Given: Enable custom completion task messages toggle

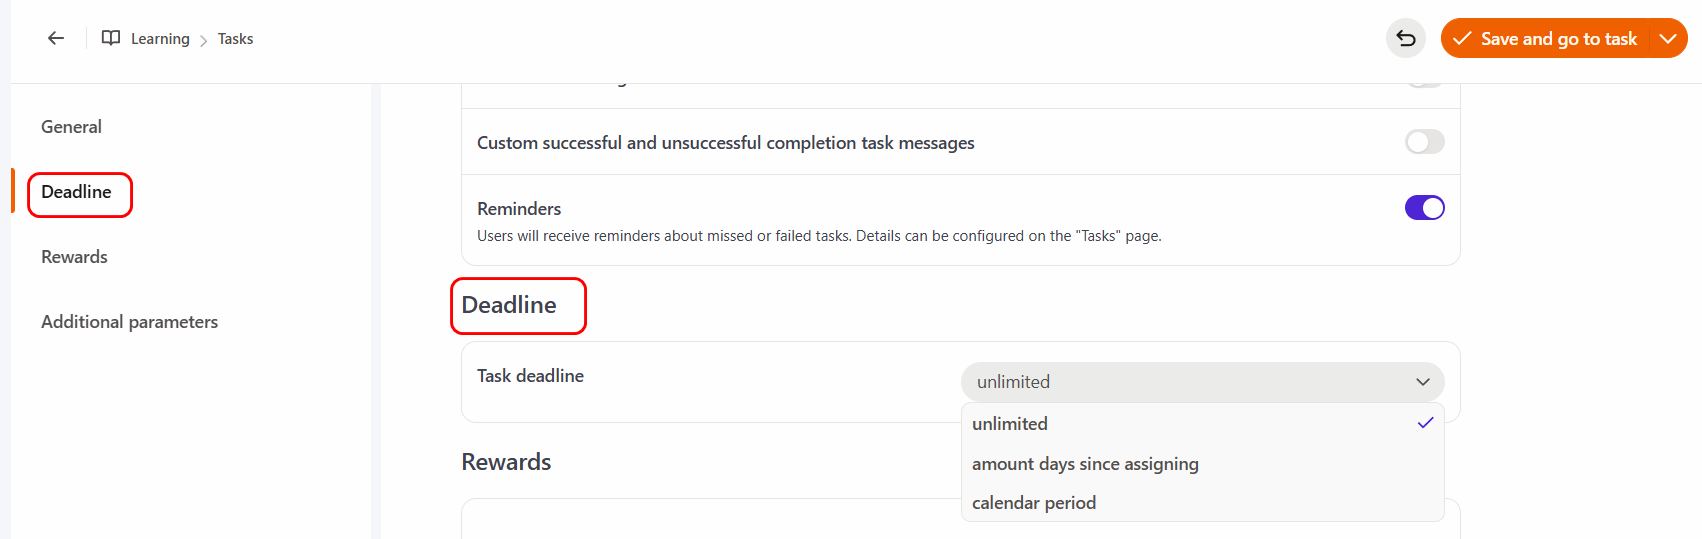Looking at the screenshot, I should click(1424, 142).
